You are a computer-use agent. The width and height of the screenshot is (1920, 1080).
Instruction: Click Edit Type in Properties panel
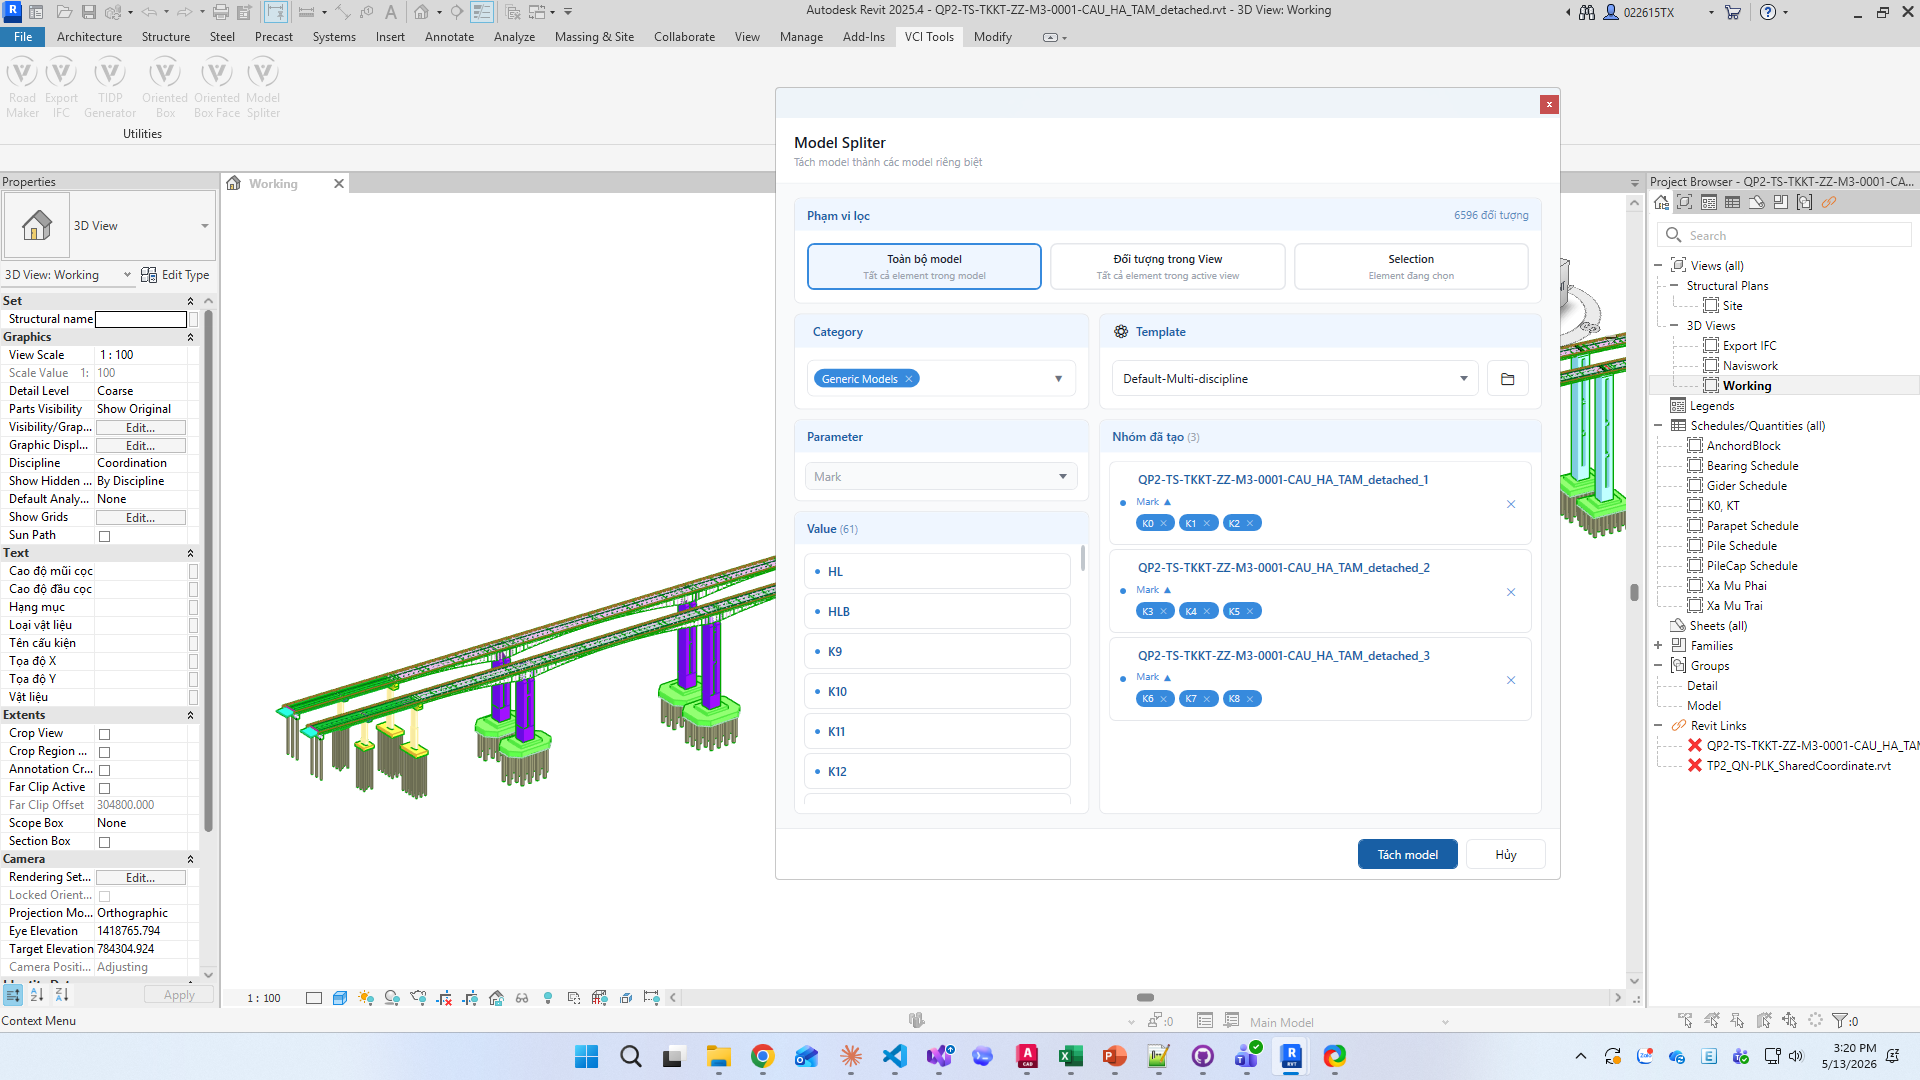click(175, 275)
